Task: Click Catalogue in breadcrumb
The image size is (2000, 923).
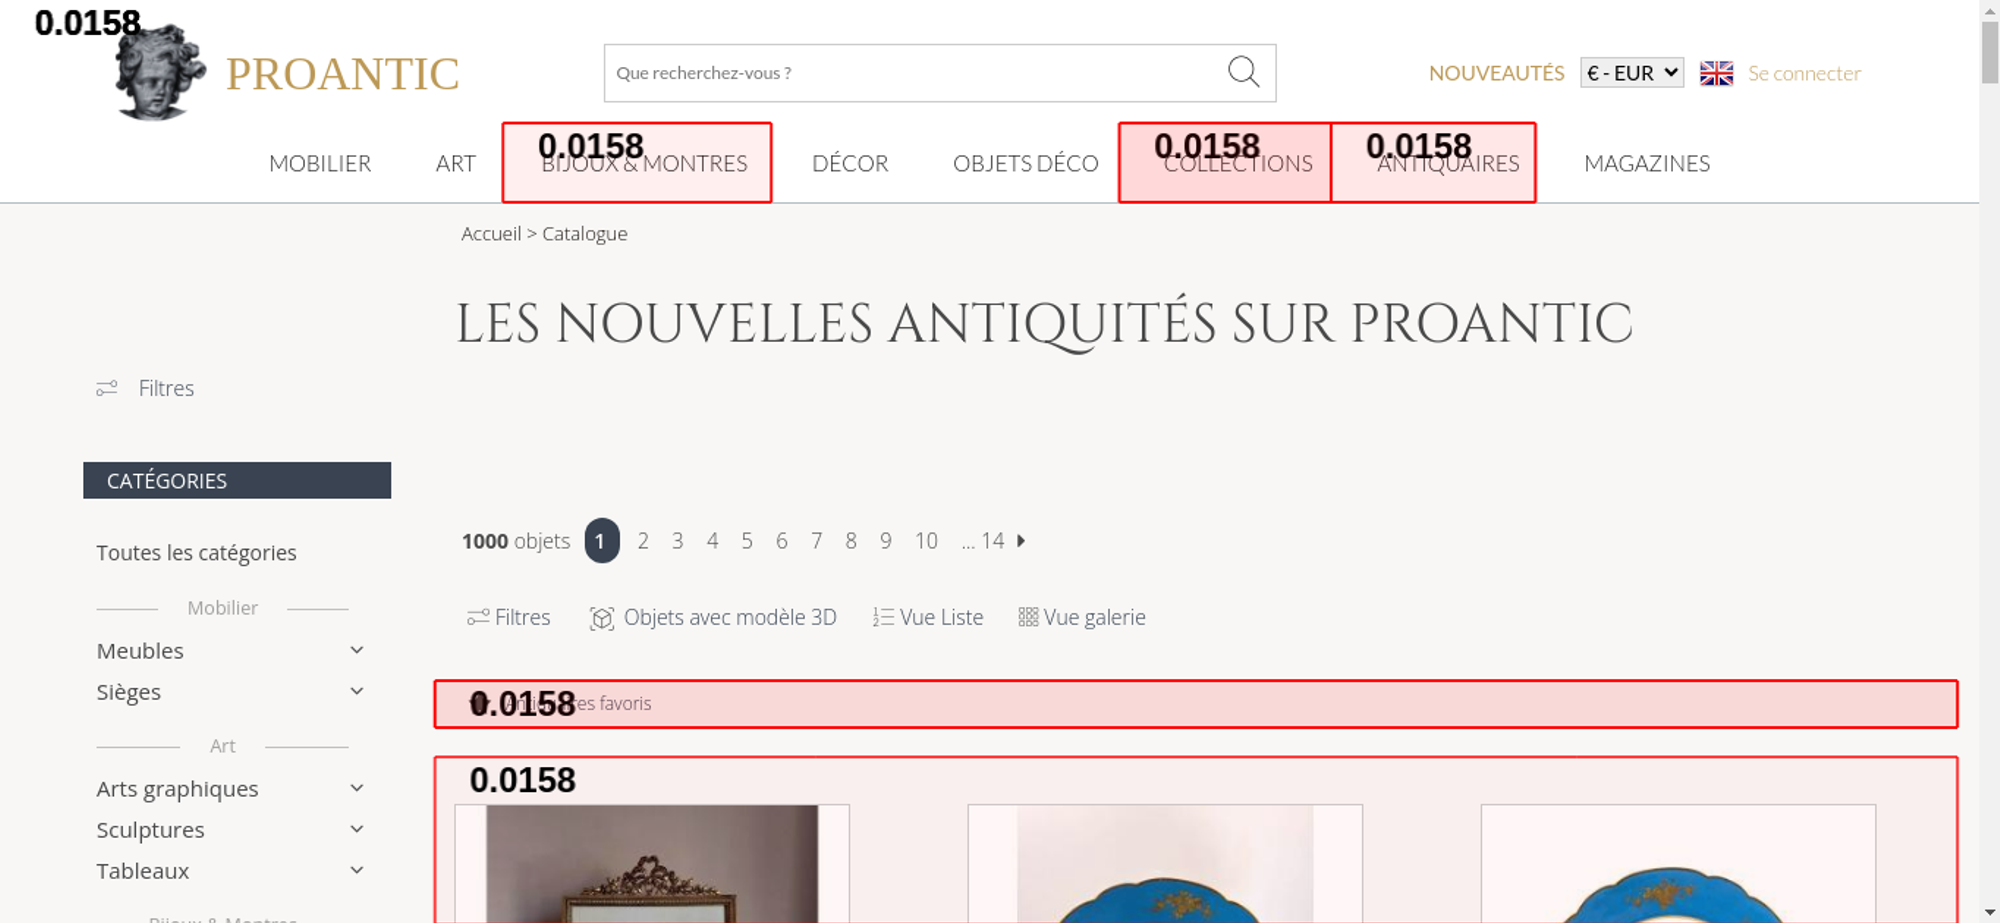Action: pyautogui.click(x=585, y=234)
